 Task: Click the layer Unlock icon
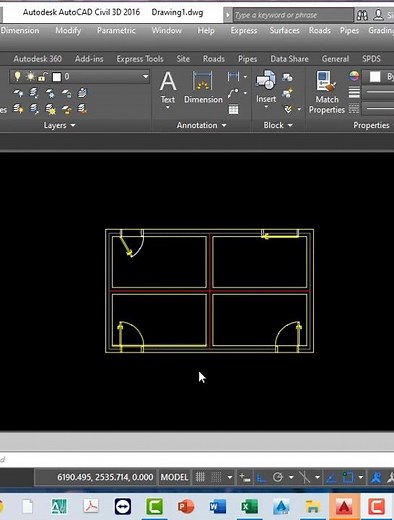click(67, 109)
